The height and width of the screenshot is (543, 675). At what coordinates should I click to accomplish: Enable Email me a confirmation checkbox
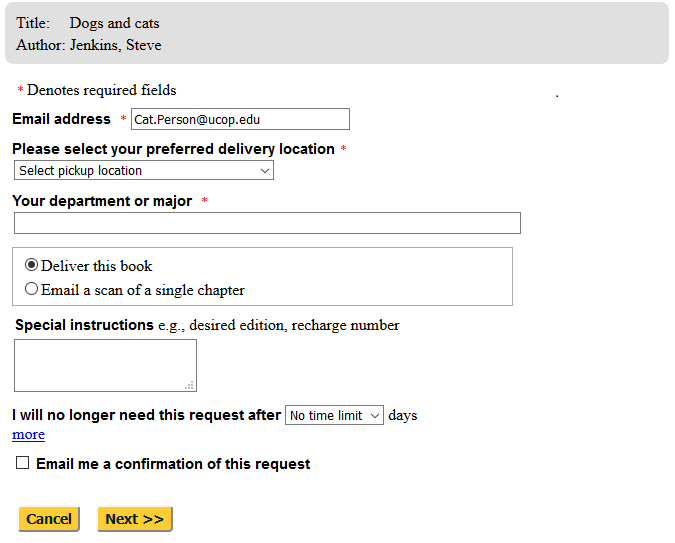[x=22, y=463]
